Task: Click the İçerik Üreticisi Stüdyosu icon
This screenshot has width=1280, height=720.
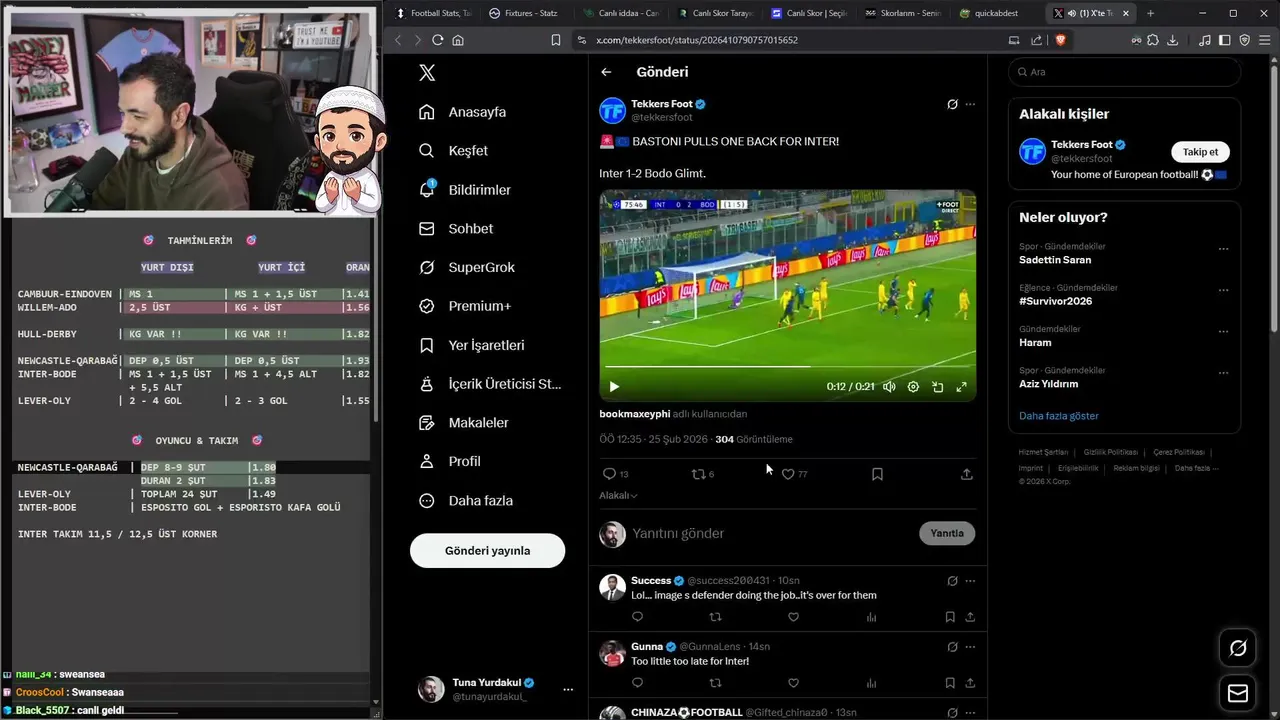Action: 427,384
